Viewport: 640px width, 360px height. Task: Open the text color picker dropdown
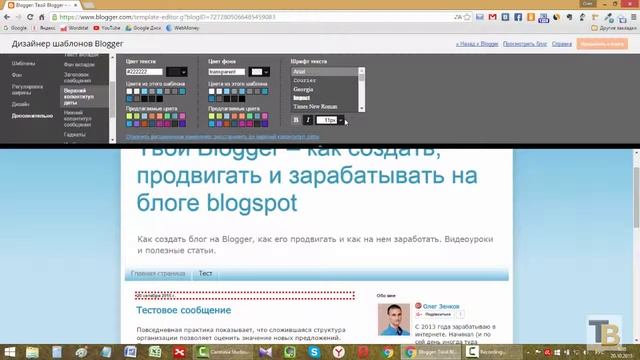tap(177, 72)
